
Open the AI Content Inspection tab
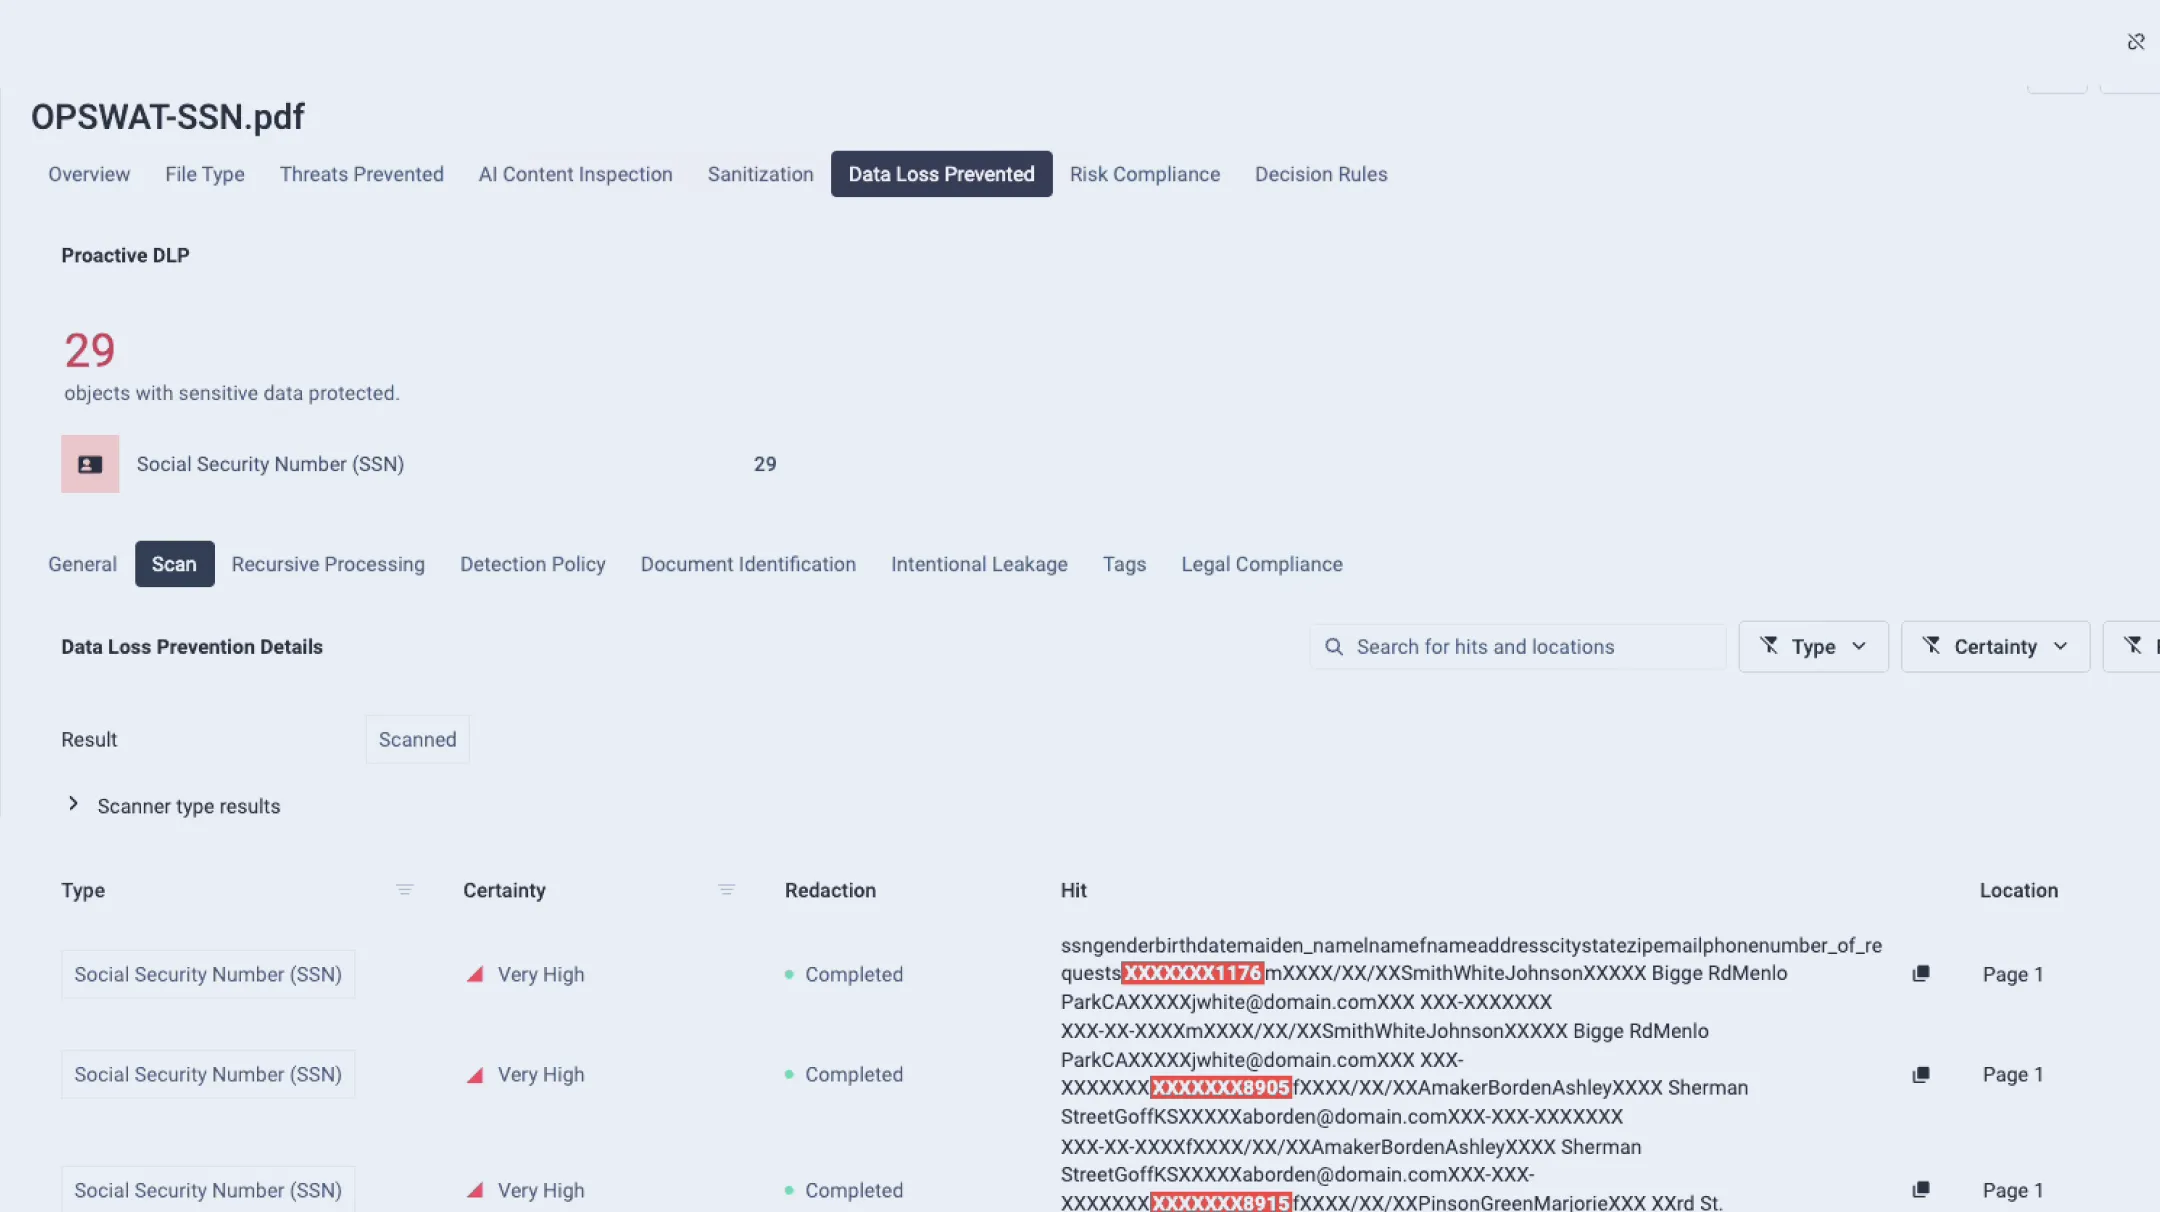tap(576, 174)
